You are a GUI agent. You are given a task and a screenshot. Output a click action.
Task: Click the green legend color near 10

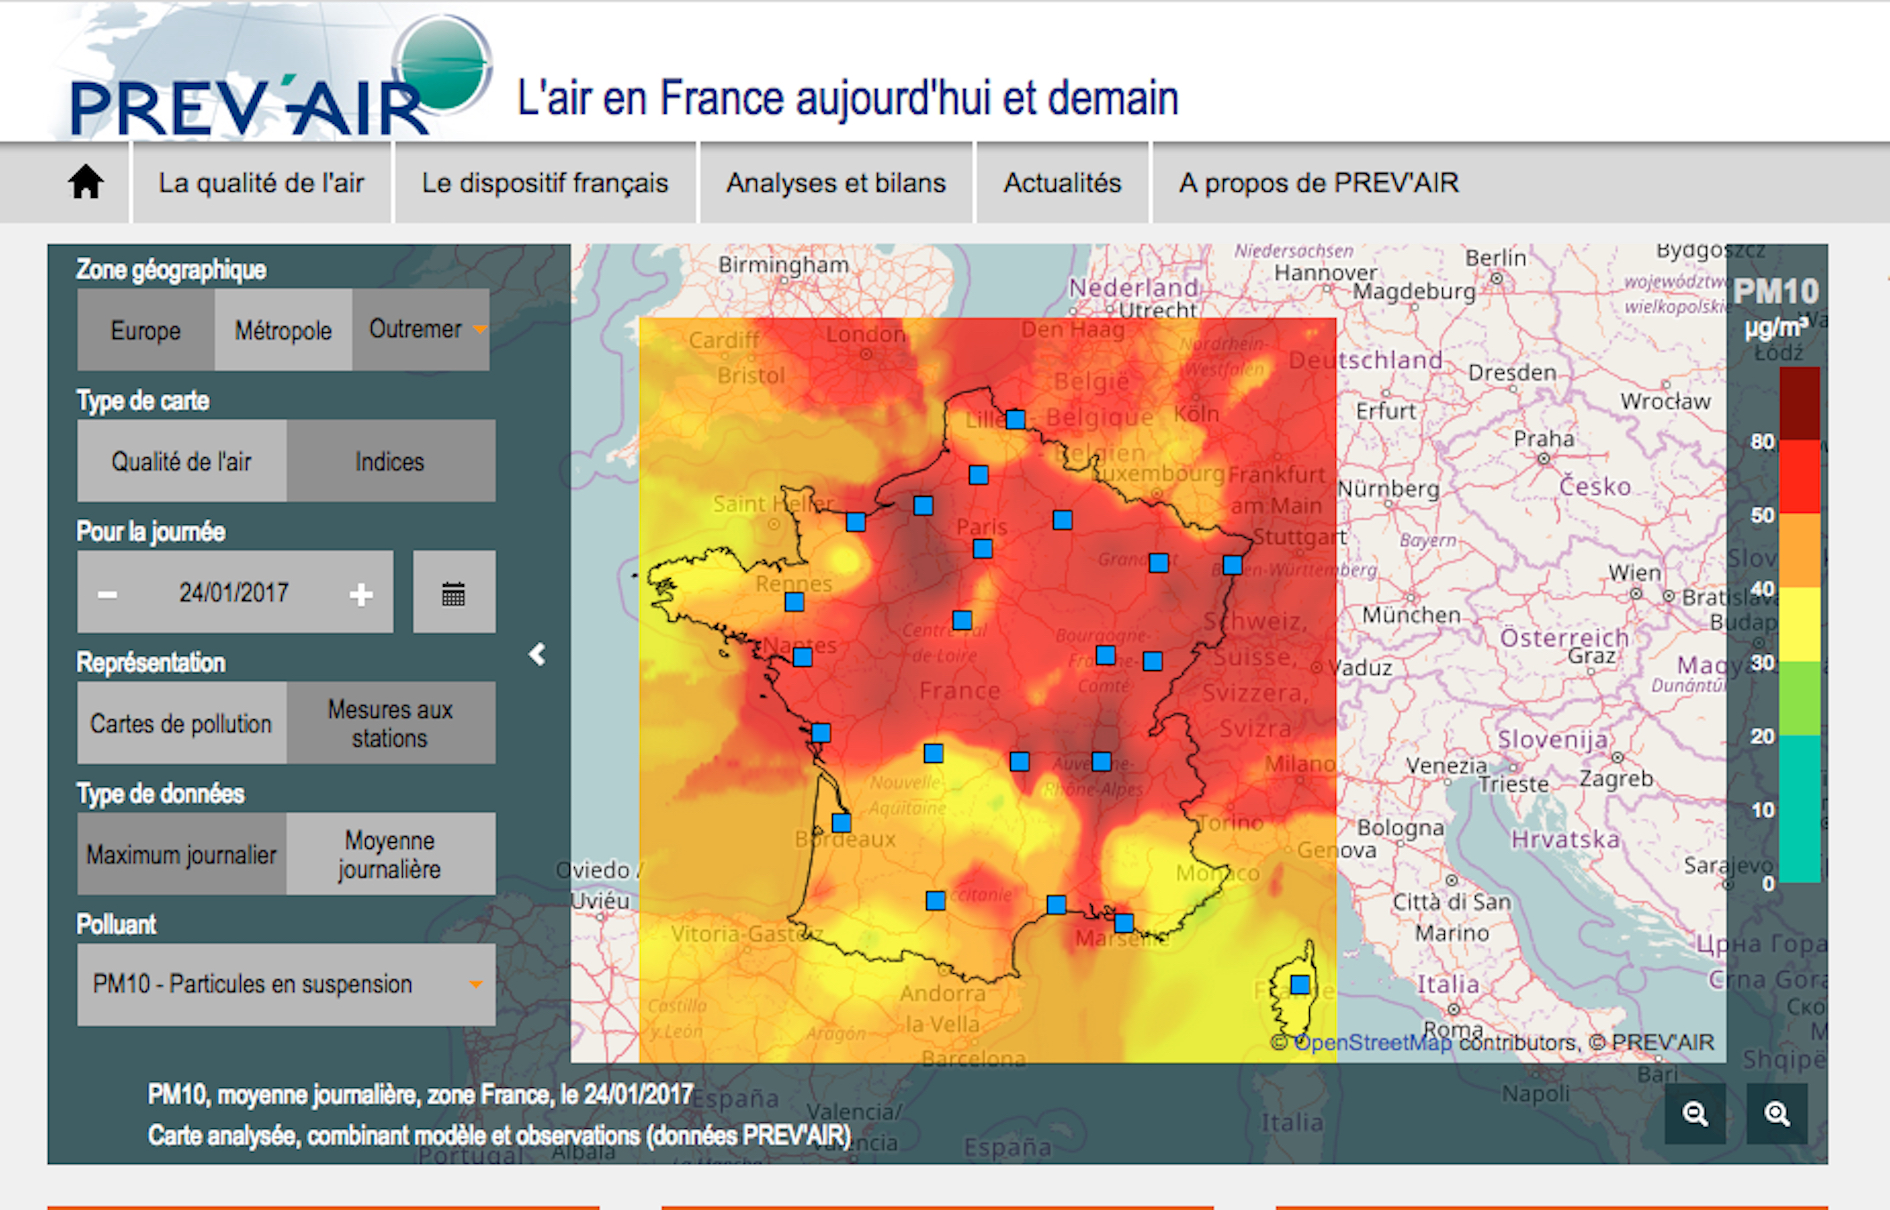click(1799, 809)
